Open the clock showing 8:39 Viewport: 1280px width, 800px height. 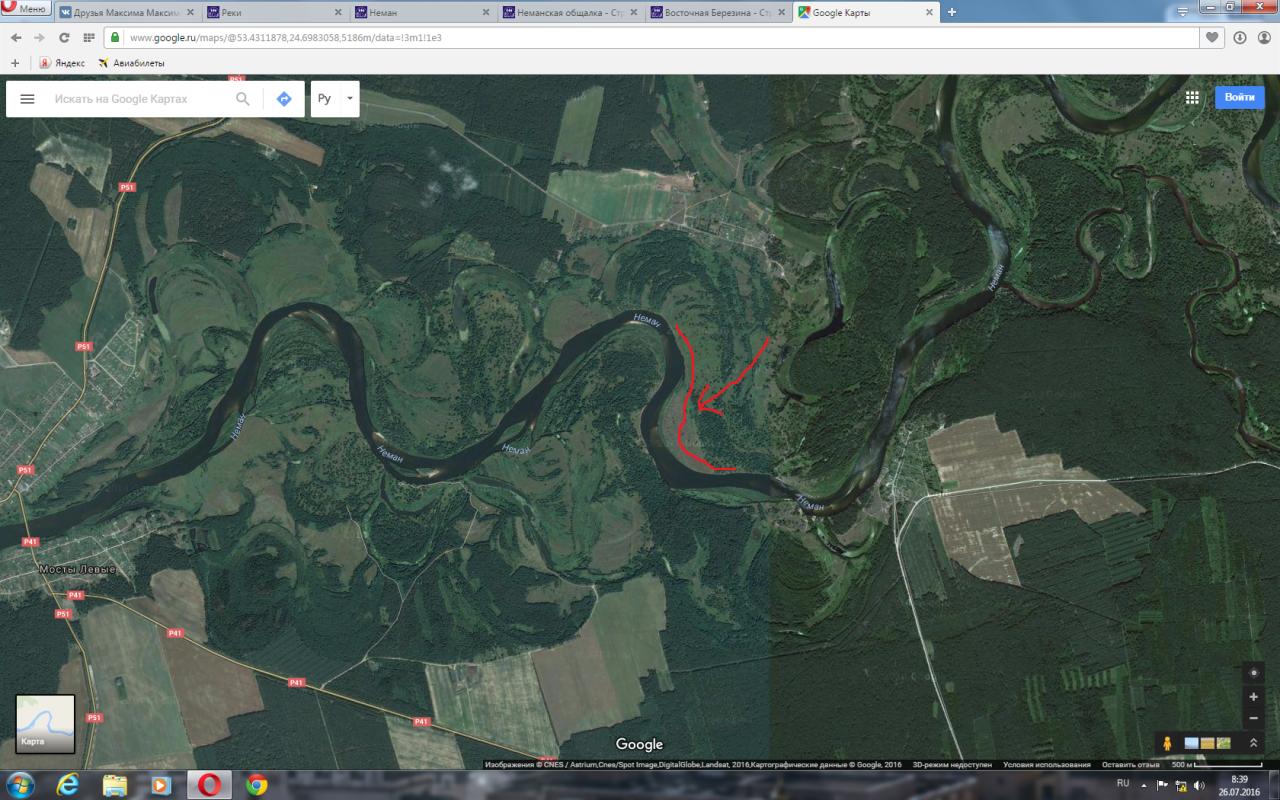tap(1239, 785)
